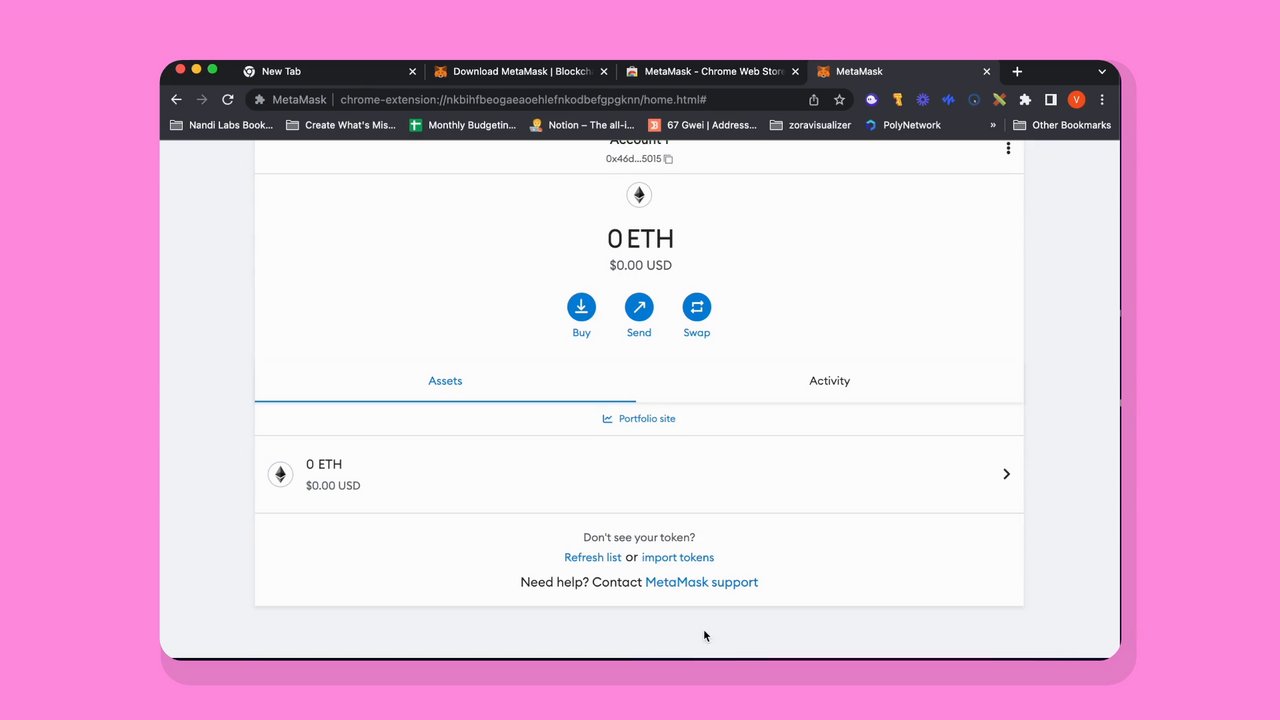Open the Chrome profile avatar V
The height and width of the screenshot is (720, 1280).
click(x=1076, y=99)
